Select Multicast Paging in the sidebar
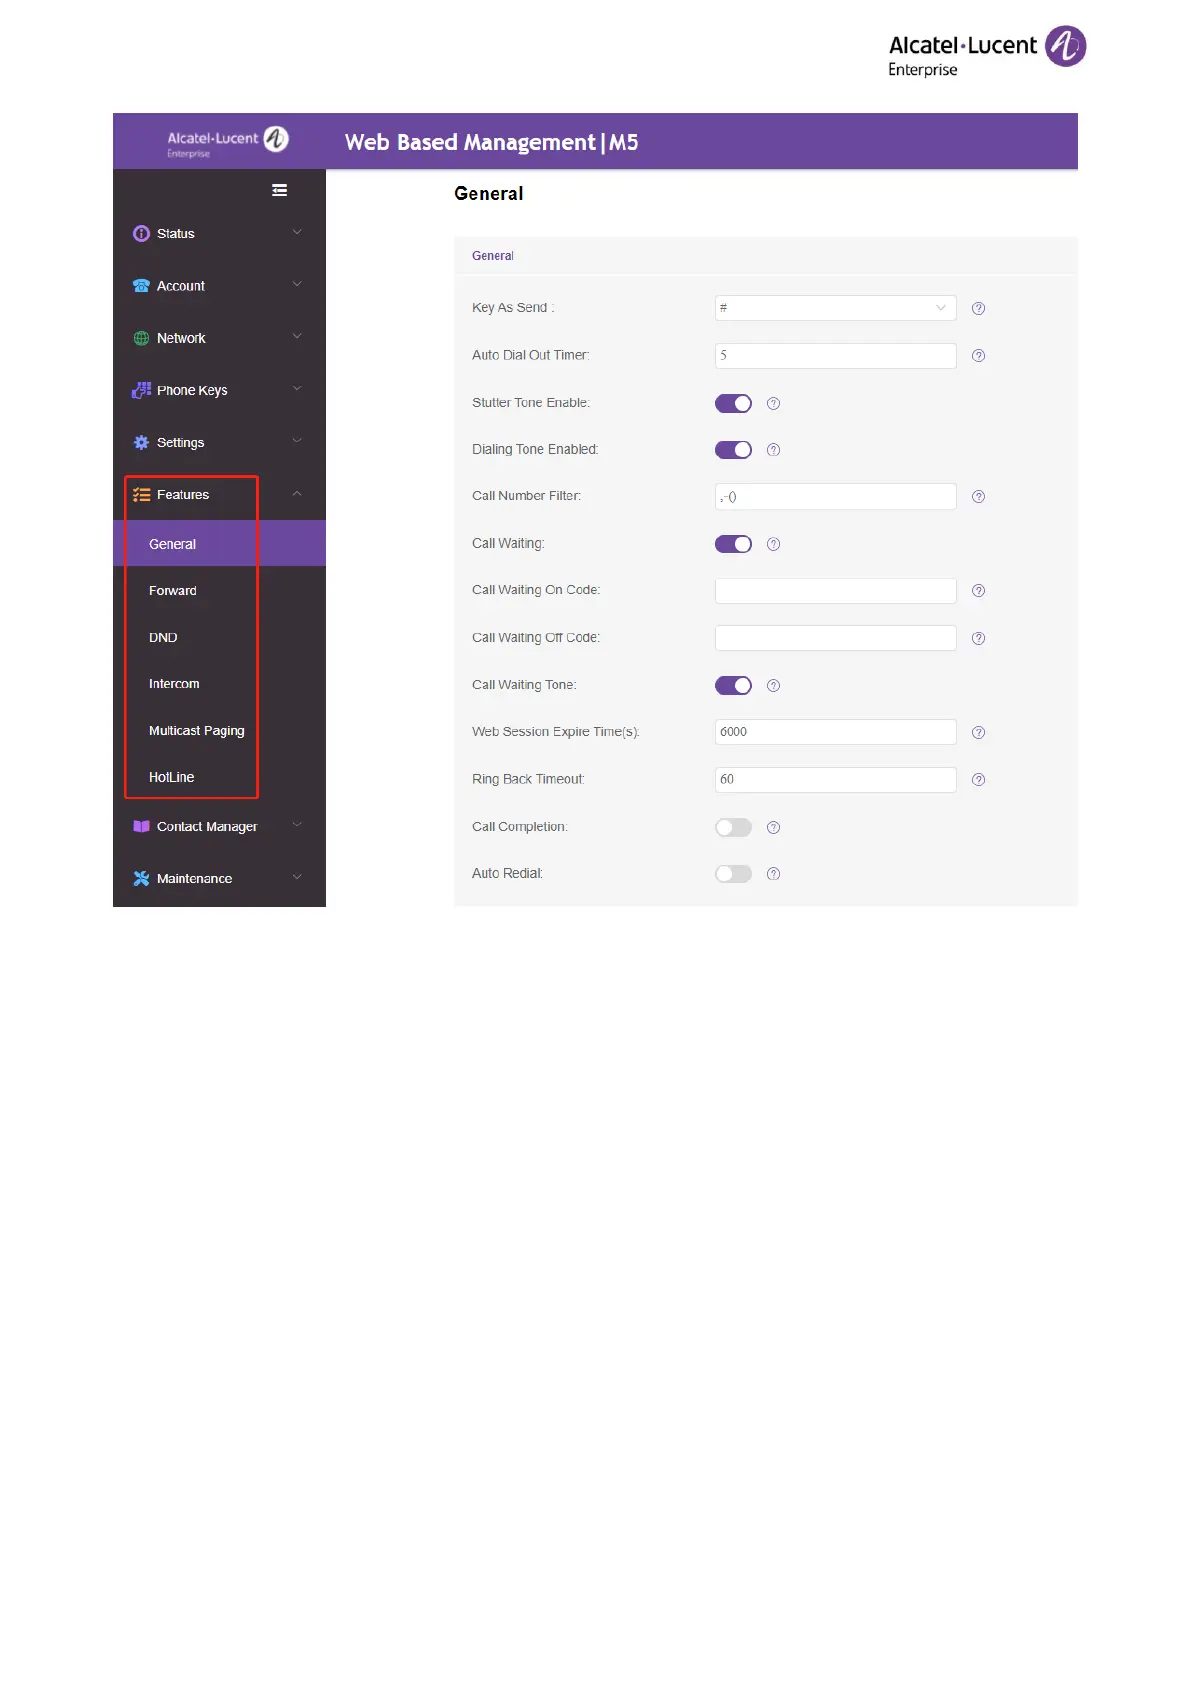 pos(196,731)
